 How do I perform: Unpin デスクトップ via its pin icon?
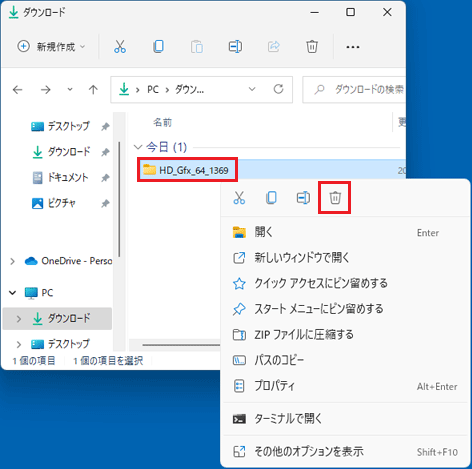pos(105,127)
